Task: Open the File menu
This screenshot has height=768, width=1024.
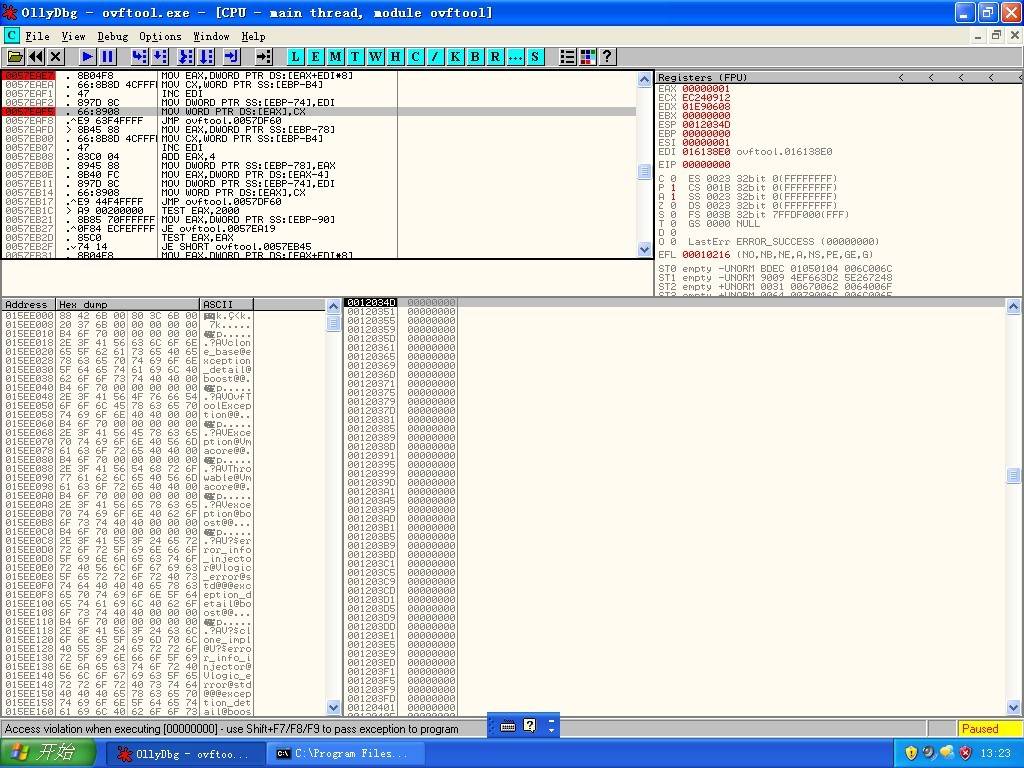Action: (x=37, y=36)
